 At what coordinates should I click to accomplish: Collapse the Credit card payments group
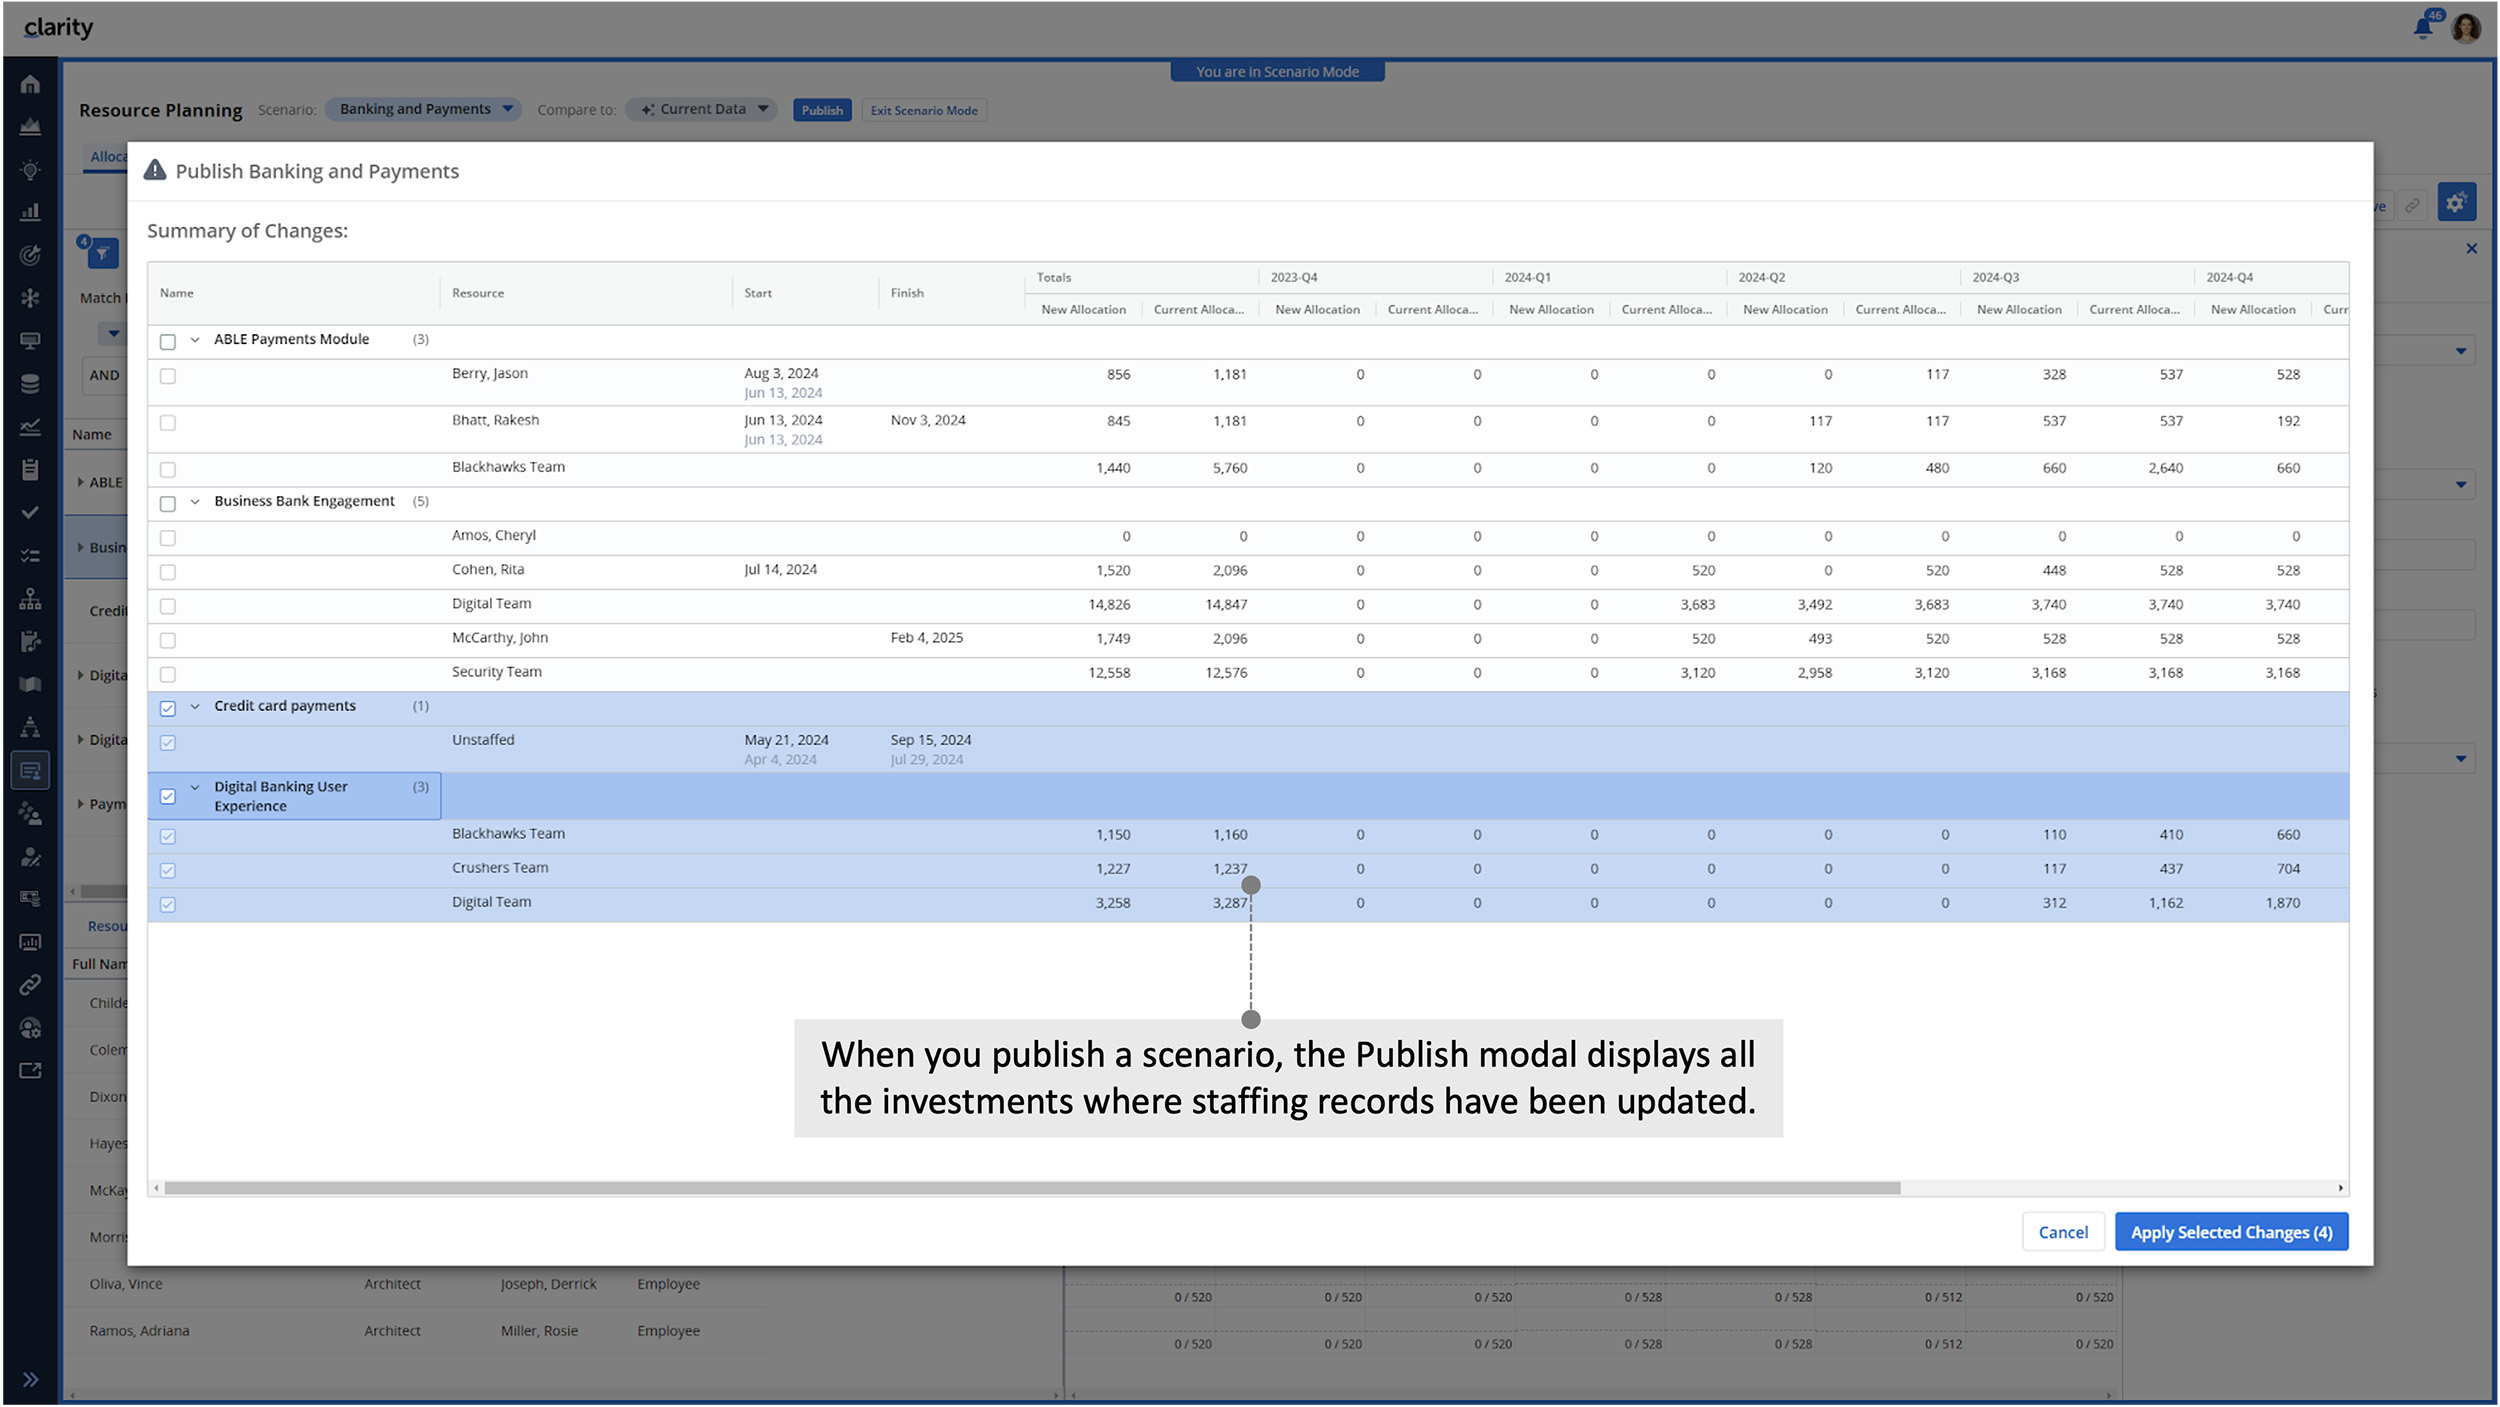(195, 707)
